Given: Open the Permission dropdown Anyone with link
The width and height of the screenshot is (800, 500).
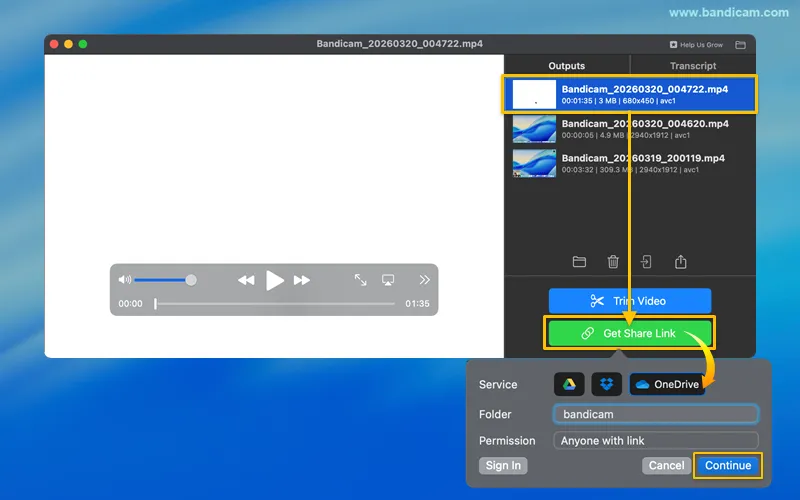Looking at the screenshot, I should click(x=656, y=441).
